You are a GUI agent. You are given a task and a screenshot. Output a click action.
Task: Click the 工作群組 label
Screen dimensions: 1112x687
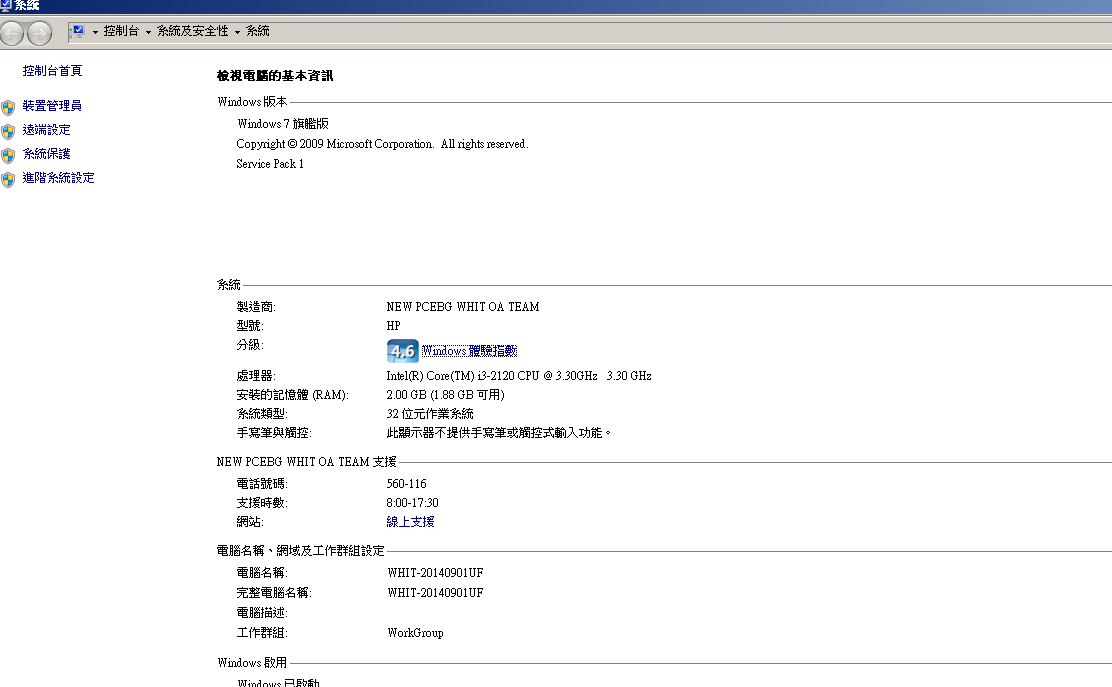pyautogui.click(x=262, y=633)
